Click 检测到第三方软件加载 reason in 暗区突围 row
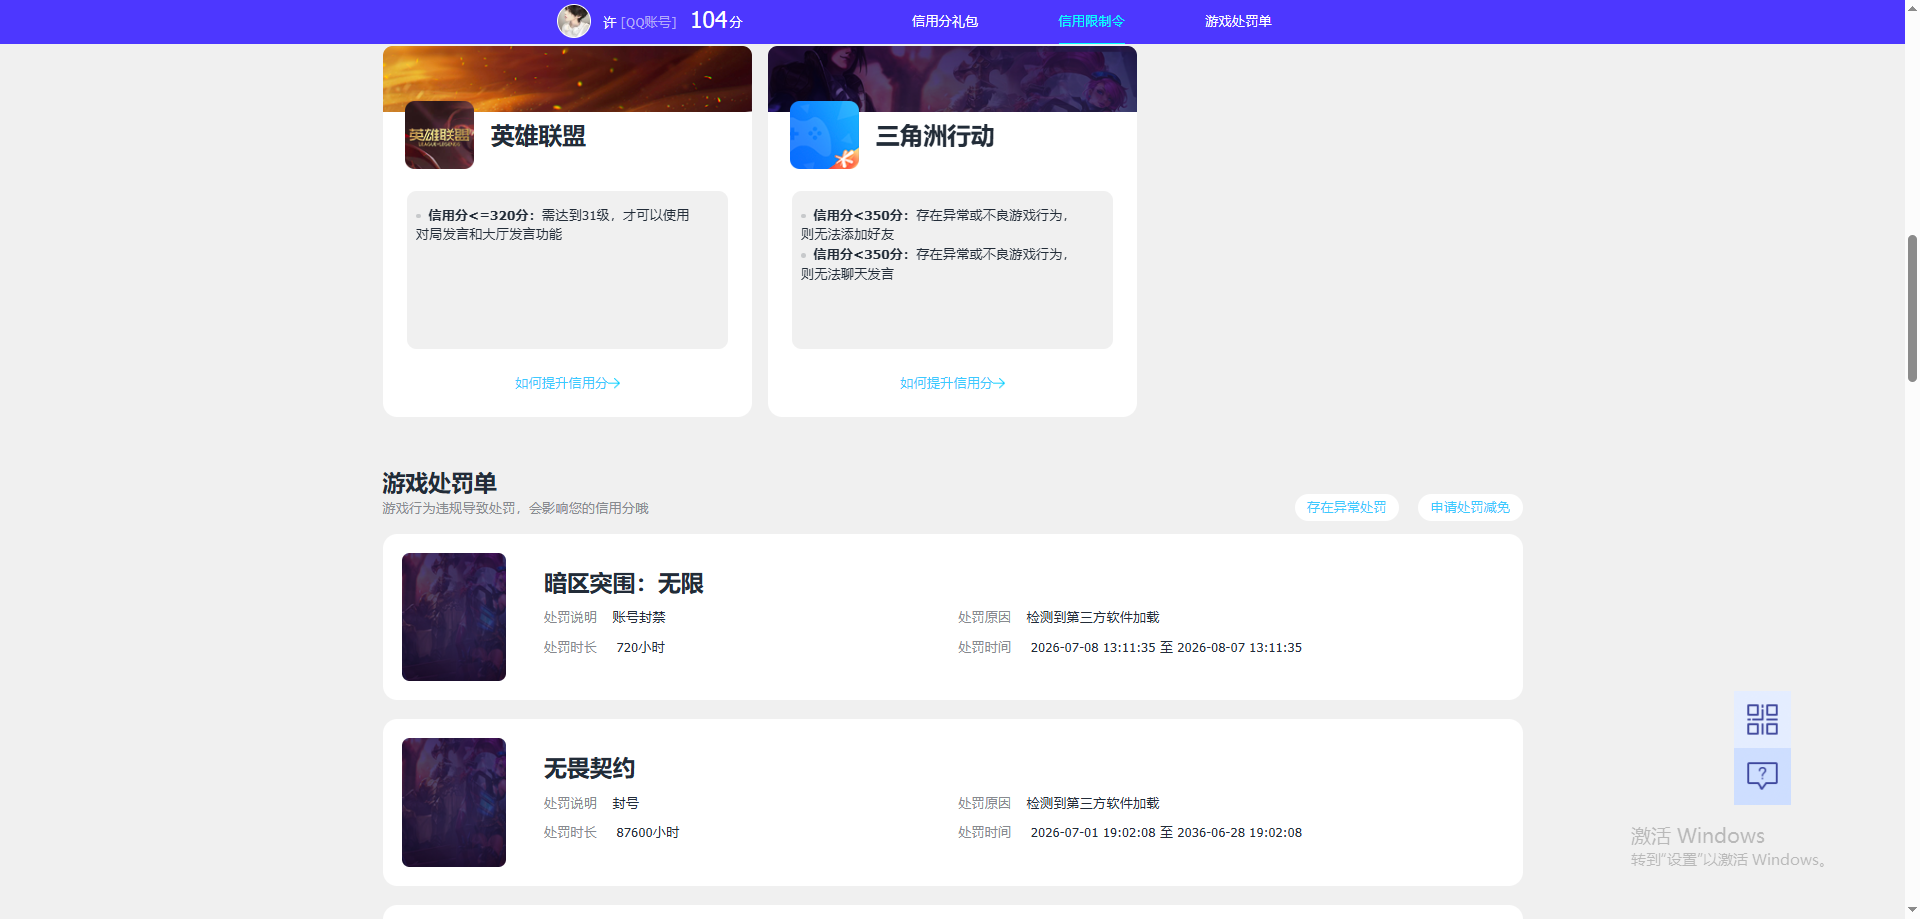The width and height of the screenshot is (1920, 919). [x=1093, y=618]
